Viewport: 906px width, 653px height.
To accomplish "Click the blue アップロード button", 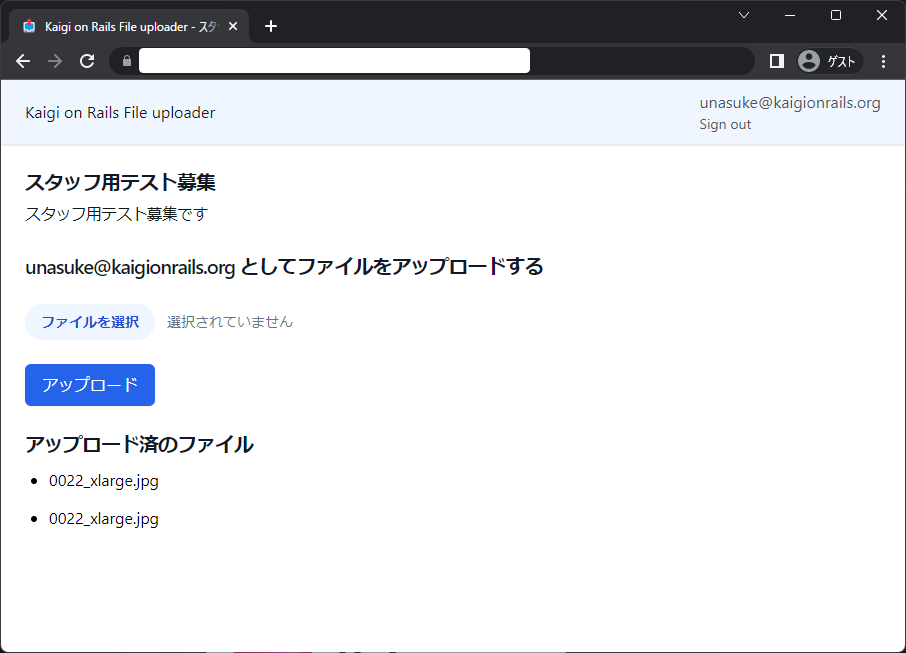I will 90,385.
